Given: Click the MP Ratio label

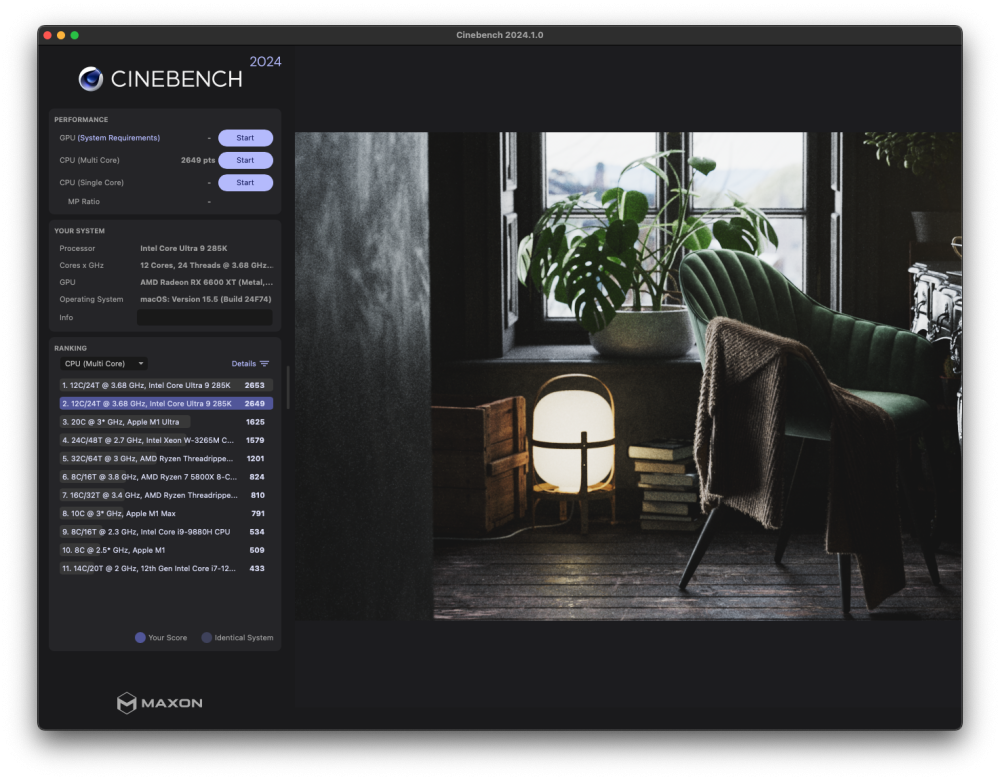Looking at the screenshot, I should (84, 202).
